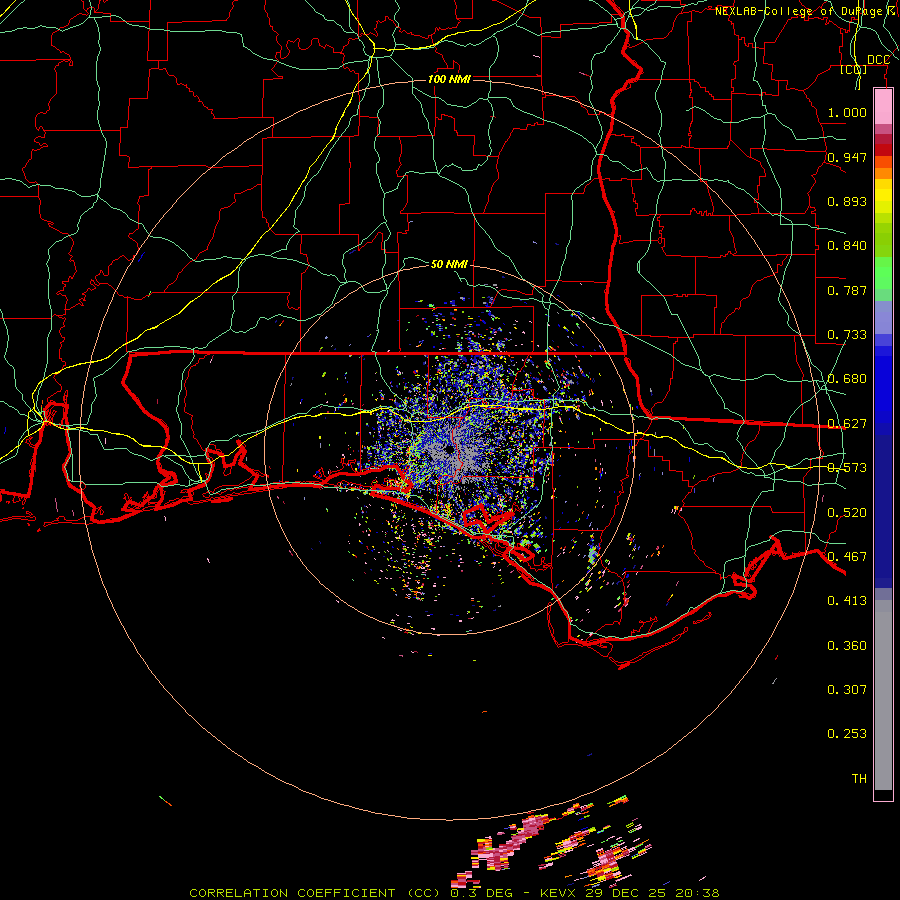Click the 0.840 legend value
Viewport: 900px width, 900px height.
click(x=847, y=246)
